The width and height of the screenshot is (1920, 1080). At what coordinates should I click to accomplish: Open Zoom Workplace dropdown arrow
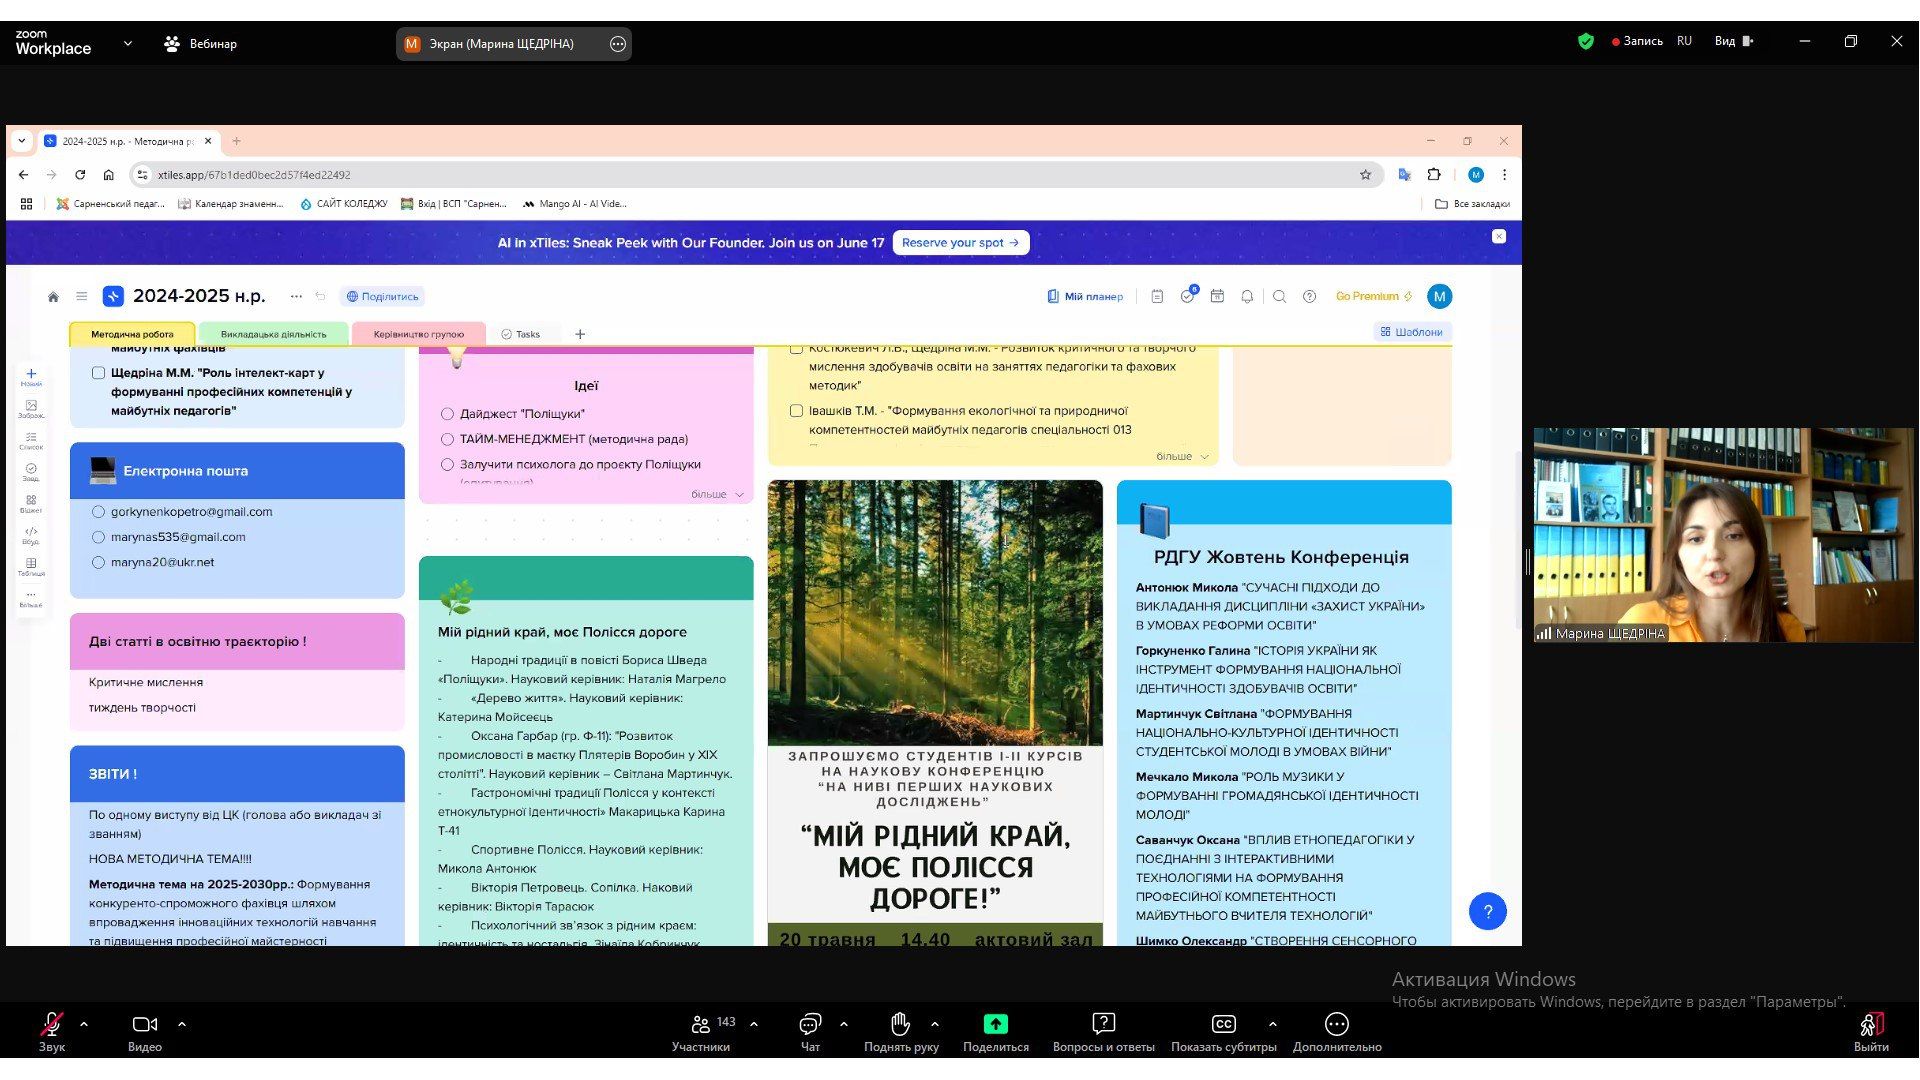pyautogui.click(x=127, y=43)
